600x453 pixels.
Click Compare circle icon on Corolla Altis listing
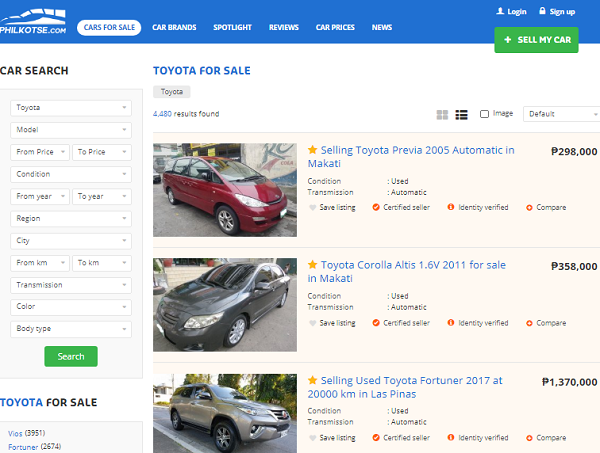[529, 323]
